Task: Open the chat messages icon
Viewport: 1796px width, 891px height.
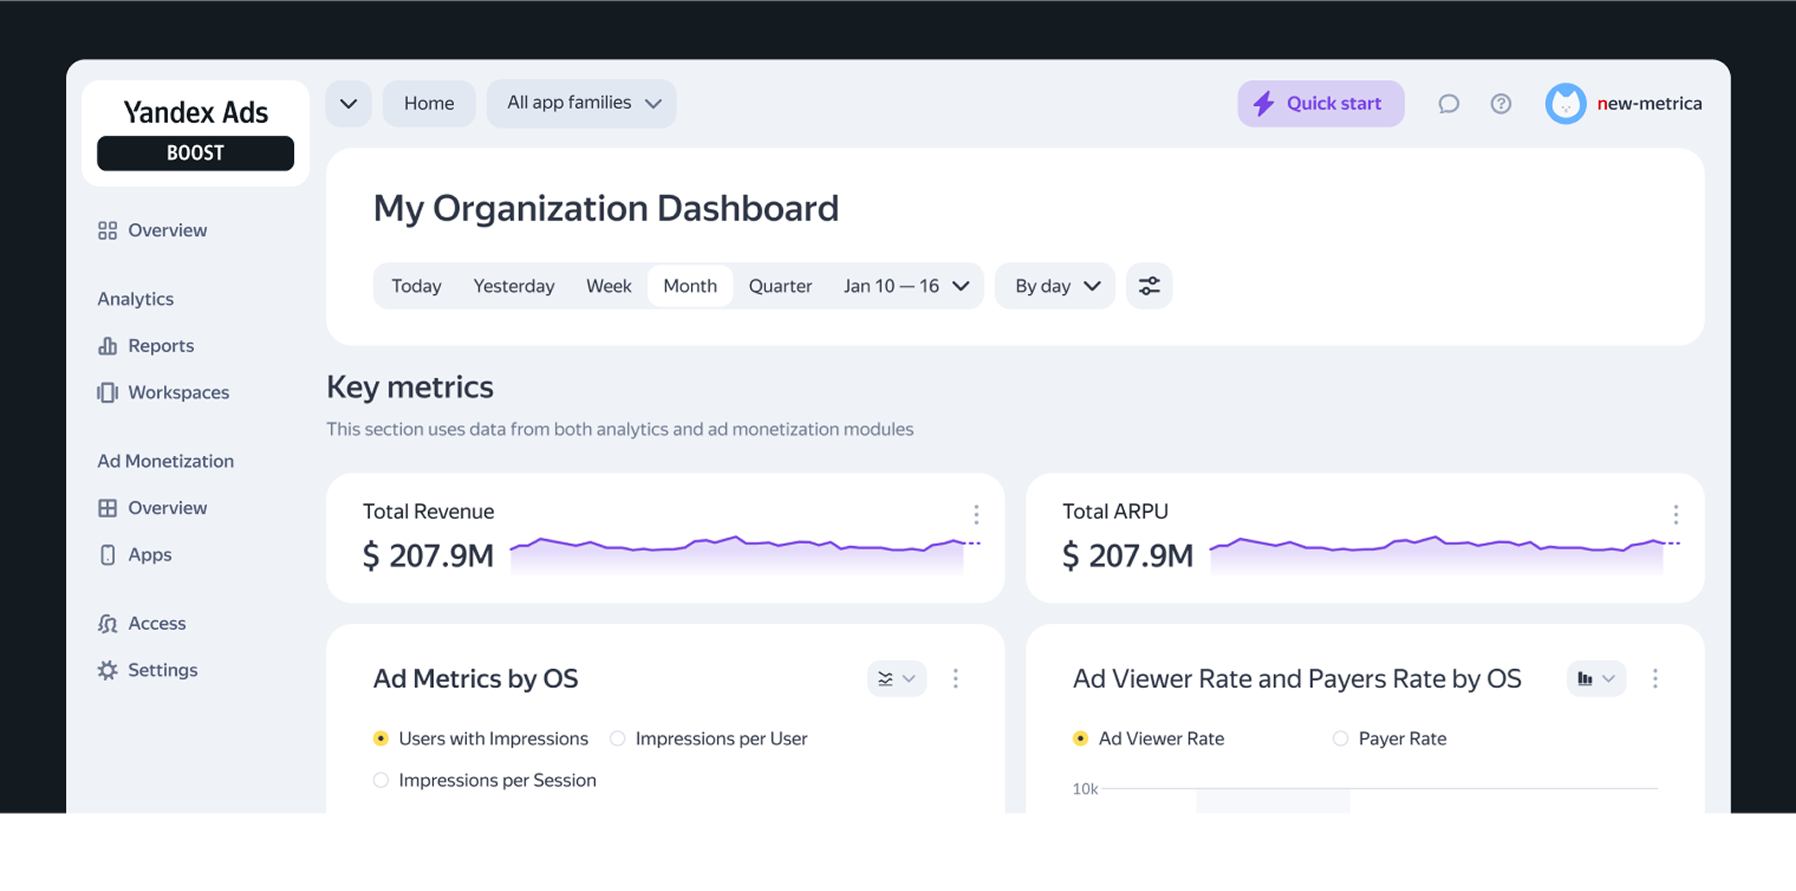Action: click(x=1448, y=104)
